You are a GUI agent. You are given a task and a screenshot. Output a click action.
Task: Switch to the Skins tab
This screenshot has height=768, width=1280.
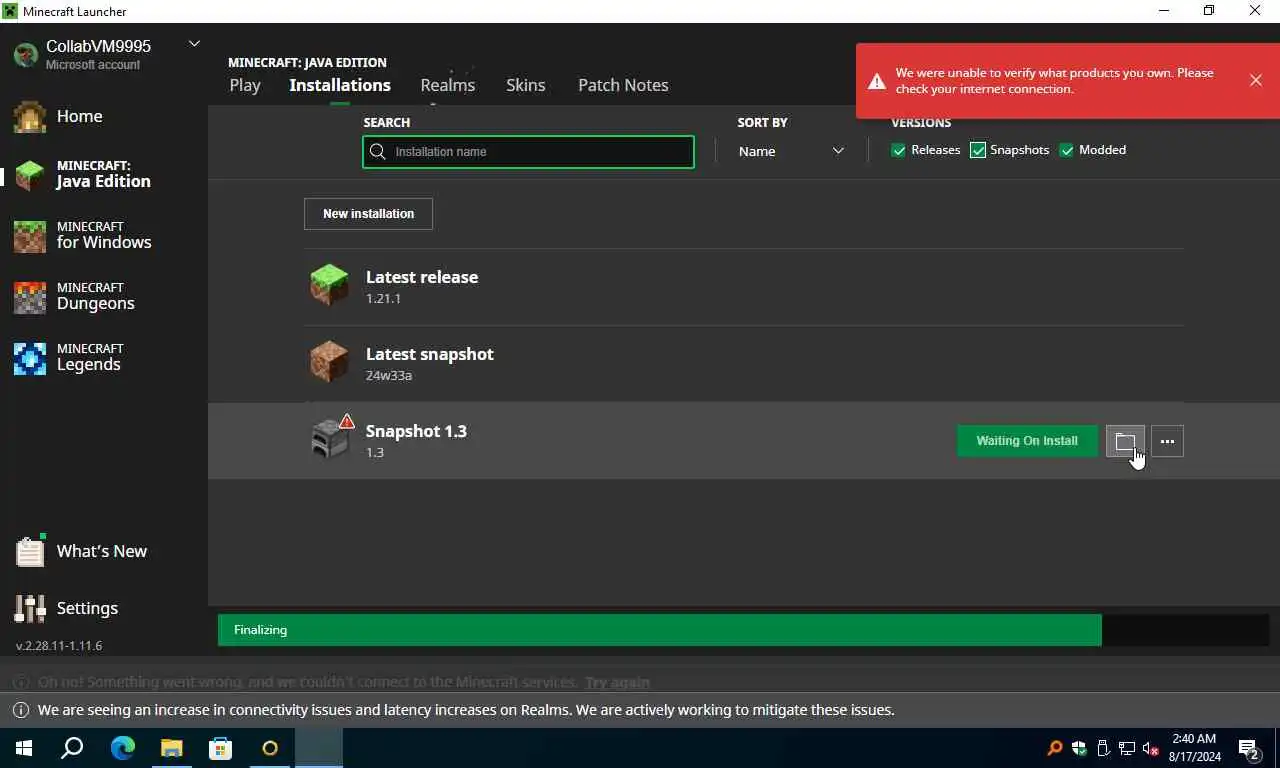(525, 85)
